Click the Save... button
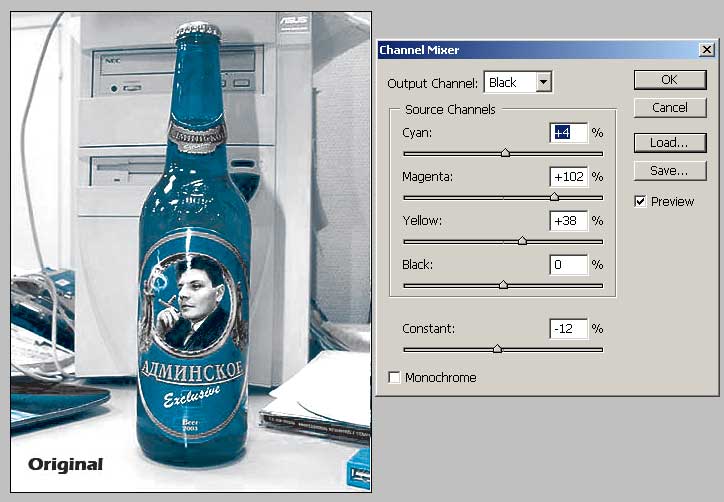The image size is (724, 502). (670, 171)
